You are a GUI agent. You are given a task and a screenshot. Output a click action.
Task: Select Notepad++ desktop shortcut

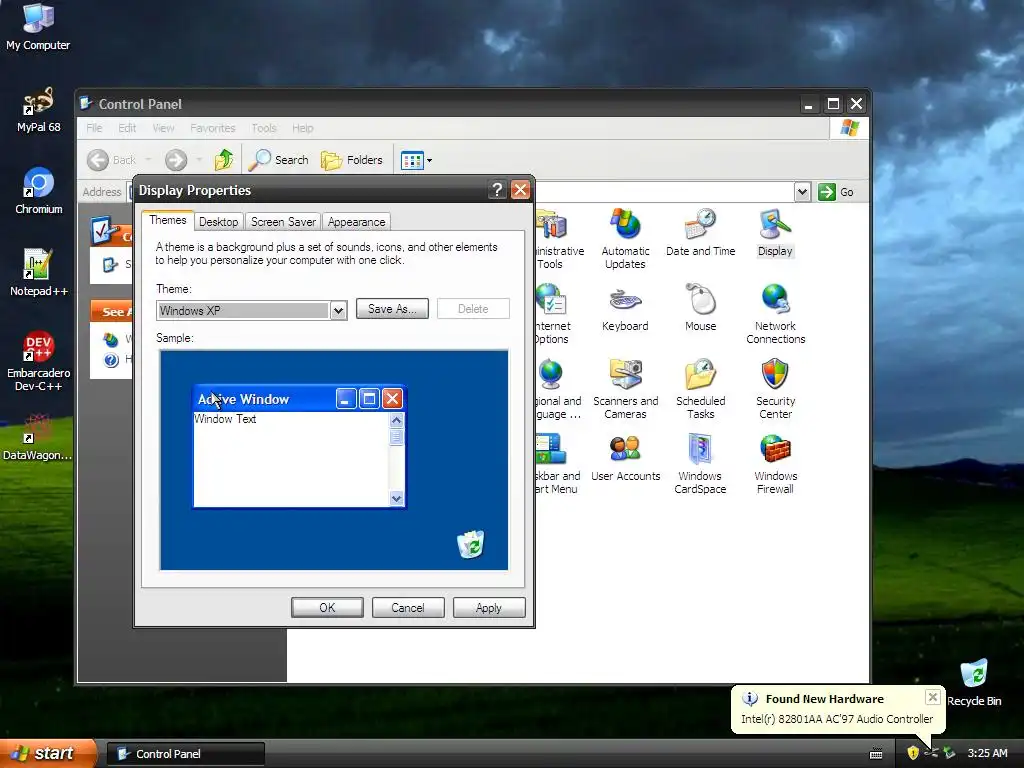[x=38, y=273]
